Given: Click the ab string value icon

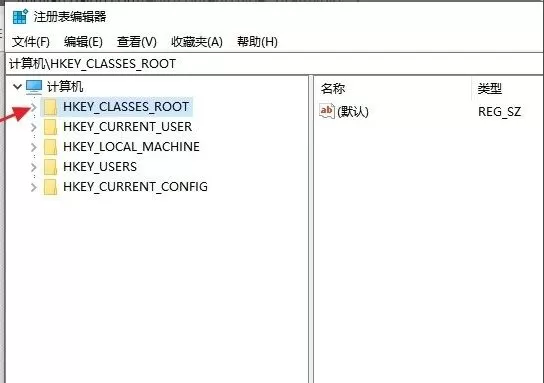Looking at the screenshot, I should (x=327, y=111).
